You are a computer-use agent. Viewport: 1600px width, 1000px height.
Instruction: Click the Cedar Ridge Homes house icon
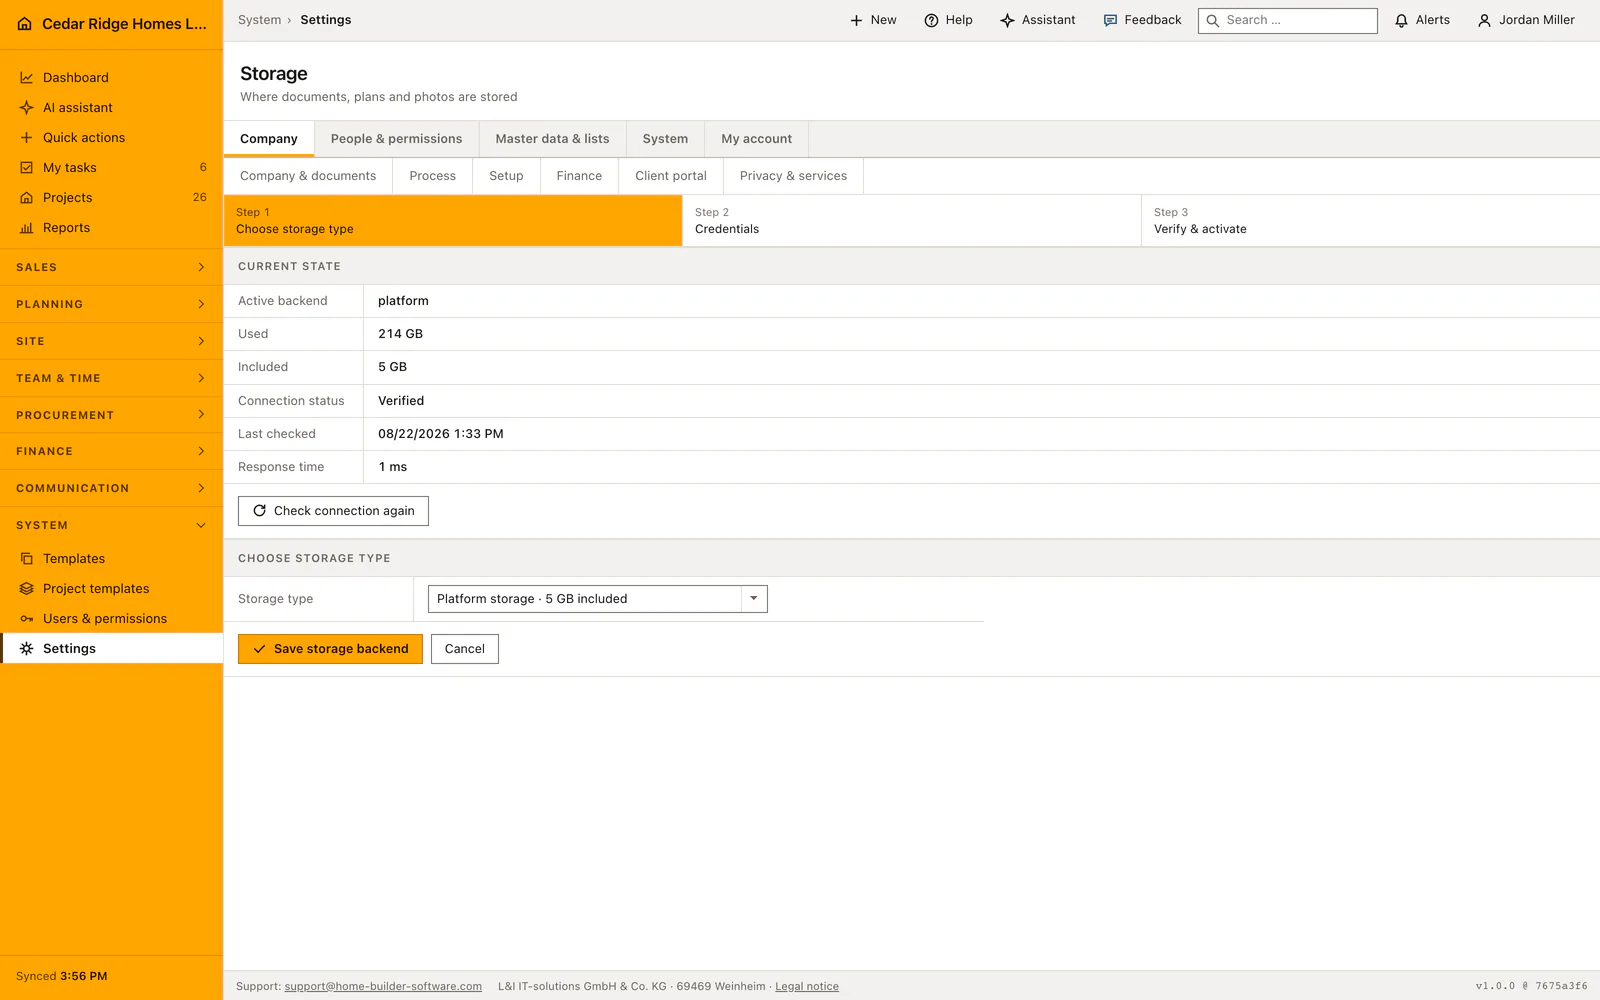tap(25, 24)
